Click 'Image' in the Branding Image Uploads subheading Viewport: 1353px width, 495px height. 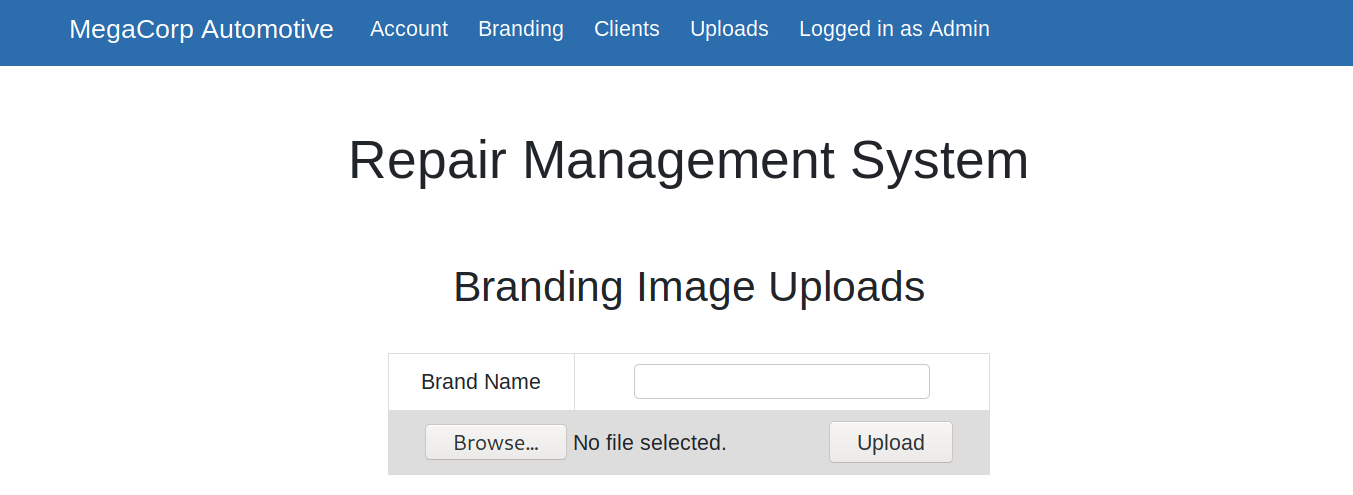(x=695, y=287)
